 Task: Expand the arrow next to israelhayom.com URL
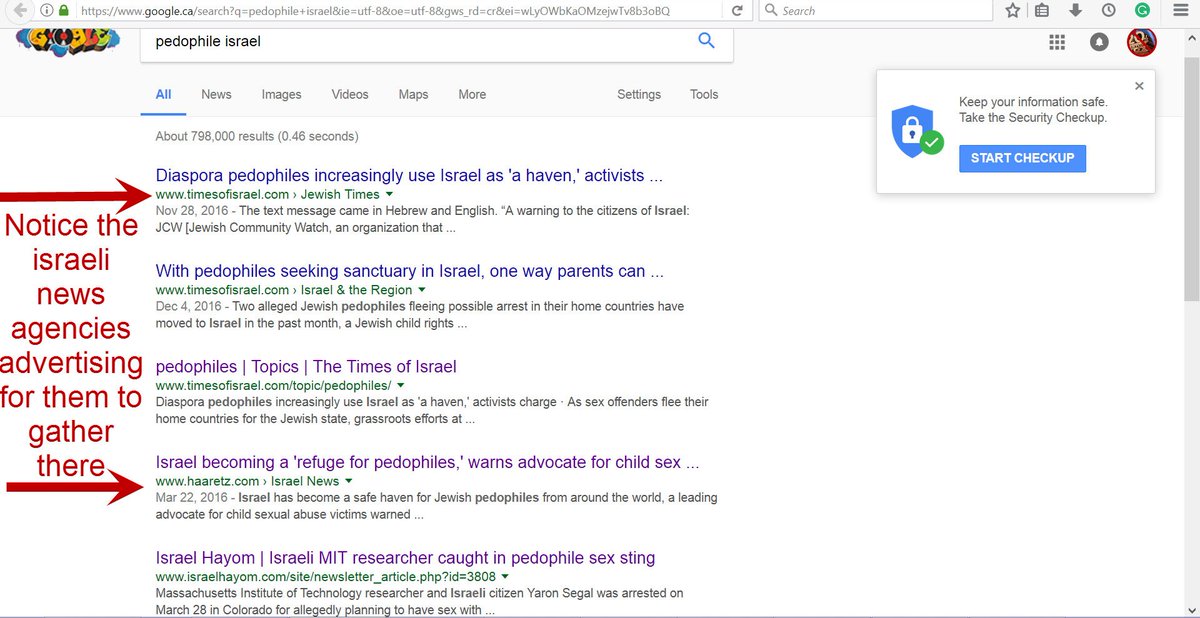coord(505,577)
